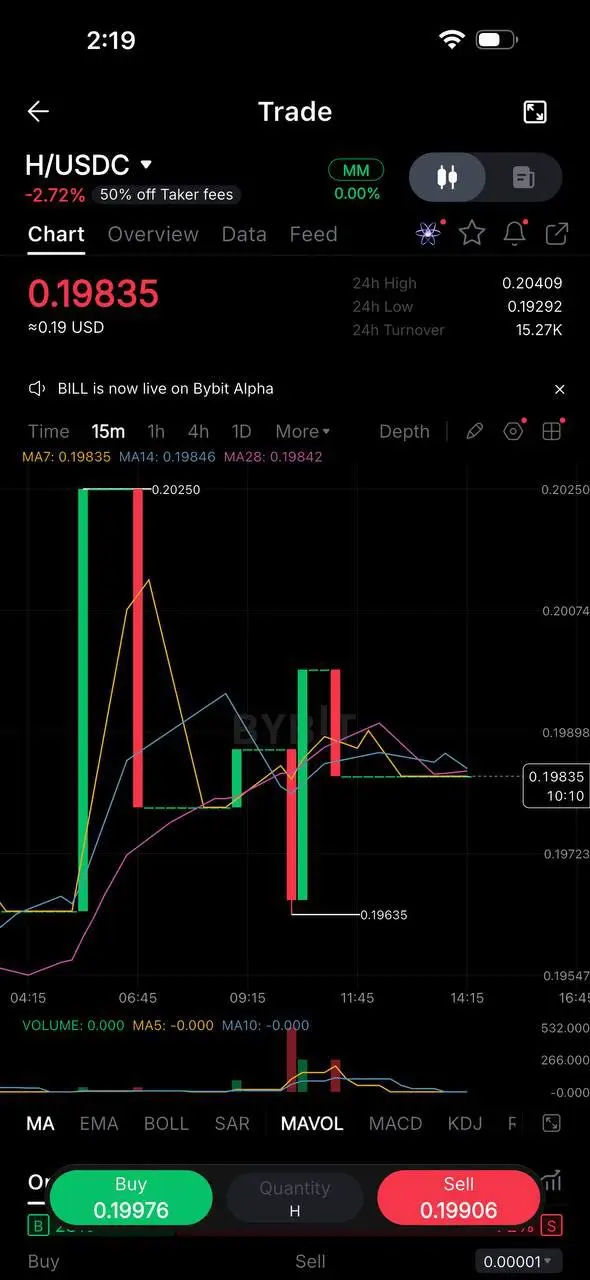Viewport: 590px width, 1280px height.
Task: Tap the MA7: 0.19835 legend
Action: click(66, 457)
